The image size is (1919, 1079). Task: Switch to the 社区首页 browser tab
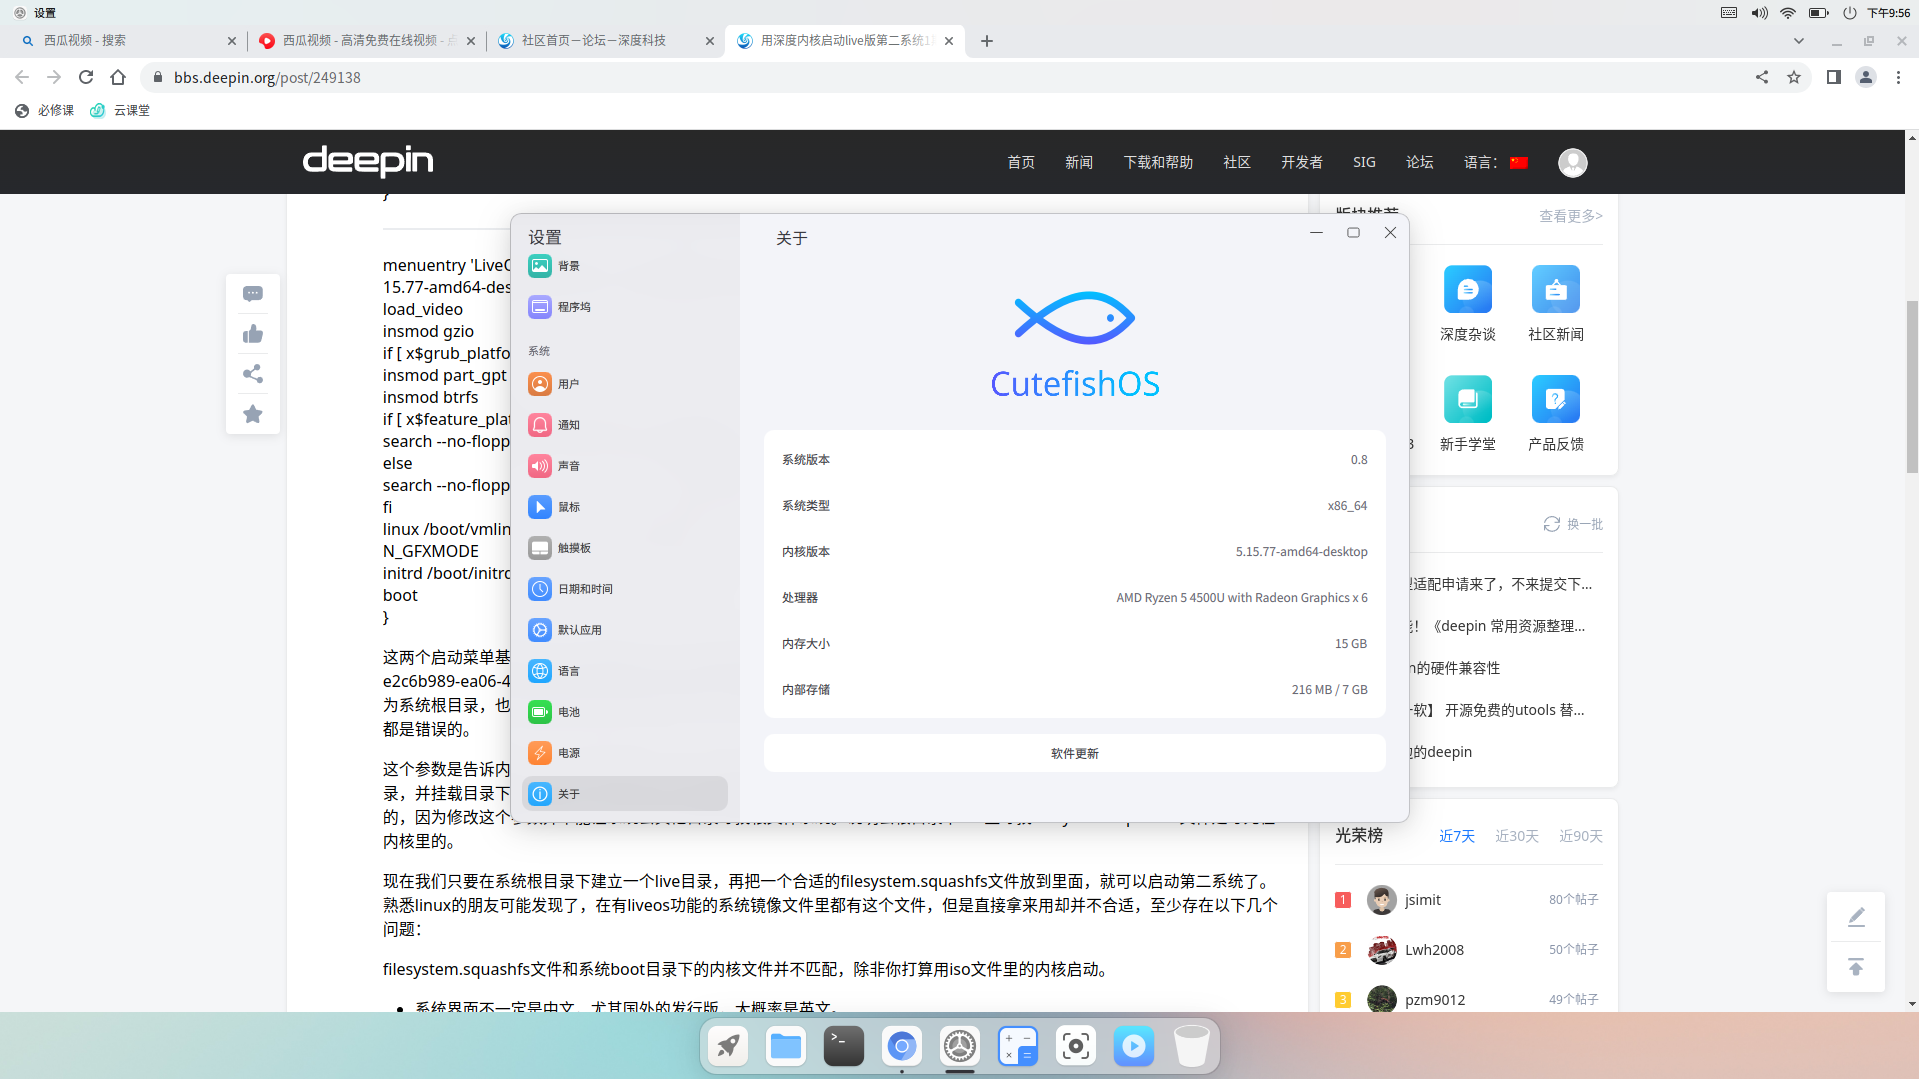click(594, 41)
